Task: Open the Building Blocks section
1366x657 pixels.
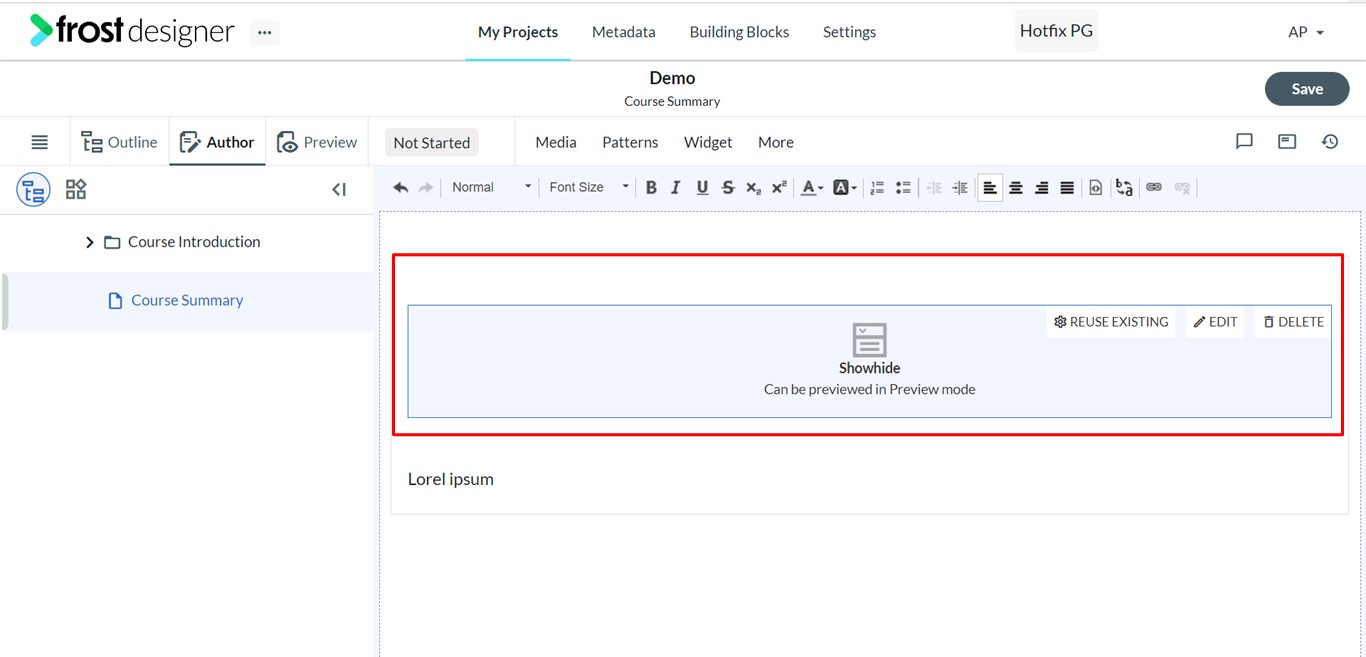Action: click(x=739, y=32)
